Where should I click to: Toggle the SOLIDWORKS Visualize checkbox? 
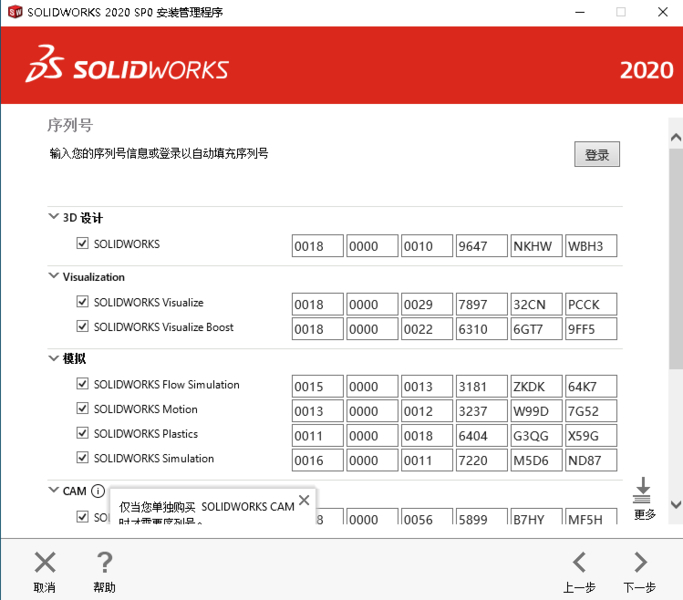(82, 302)
